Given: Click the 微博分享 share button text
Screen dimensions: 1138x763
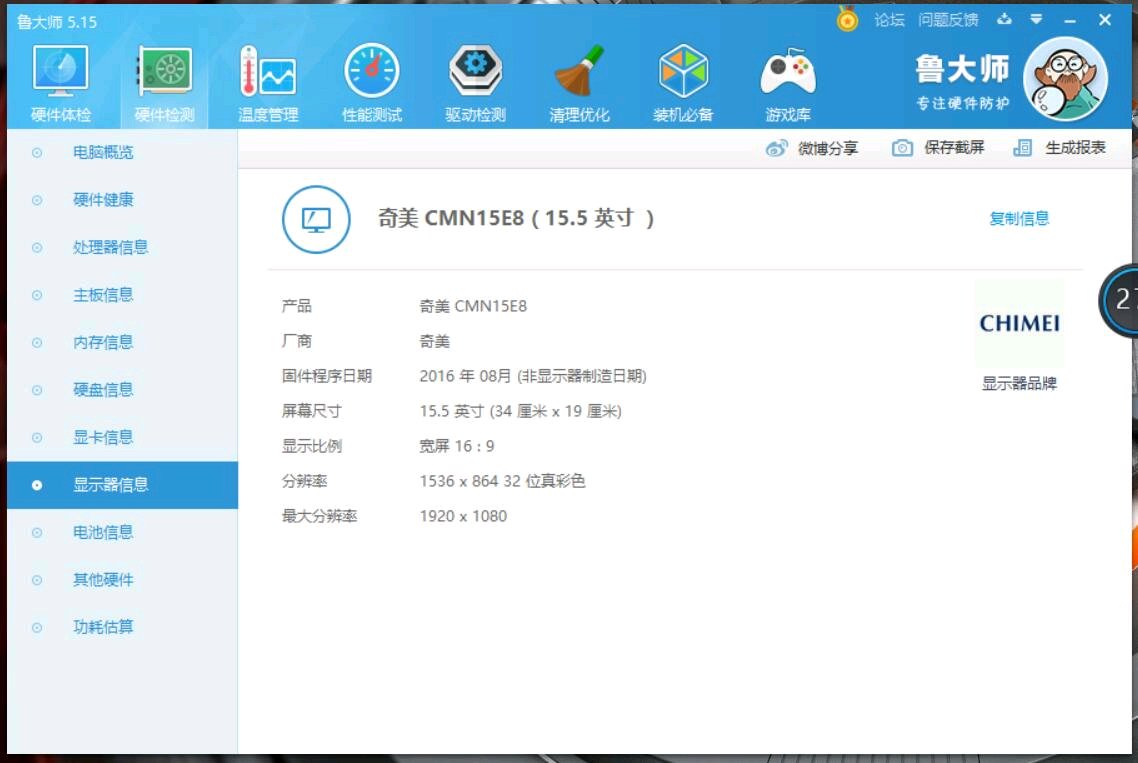Looking at the screenshot, I should (x=828, y=149).
